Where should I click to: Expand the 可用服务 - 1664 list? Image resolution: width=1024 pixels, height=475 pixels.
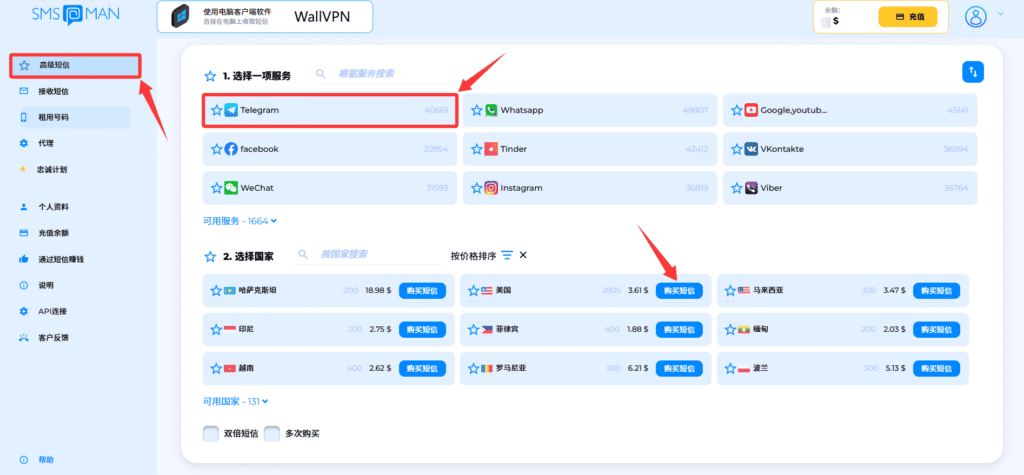[x=240, y=221]
